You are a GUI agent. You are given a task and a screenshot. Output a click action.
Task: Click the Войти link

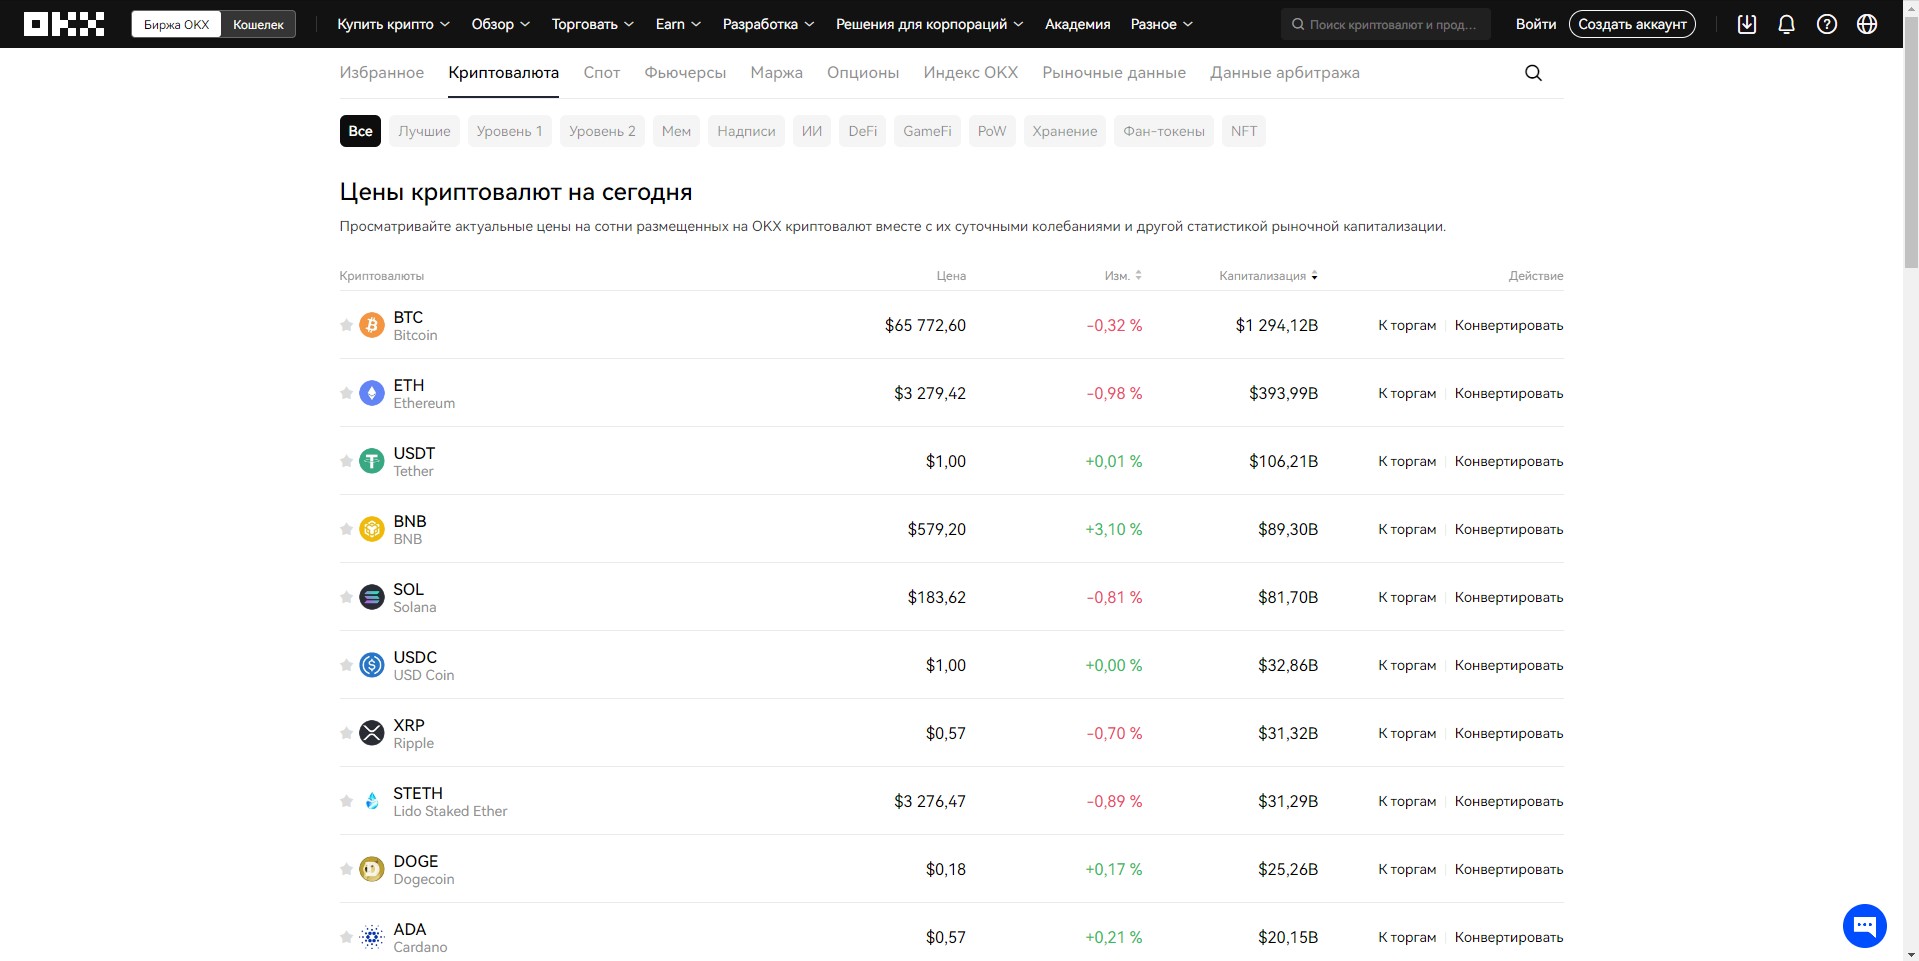(x=1535, y=24)
